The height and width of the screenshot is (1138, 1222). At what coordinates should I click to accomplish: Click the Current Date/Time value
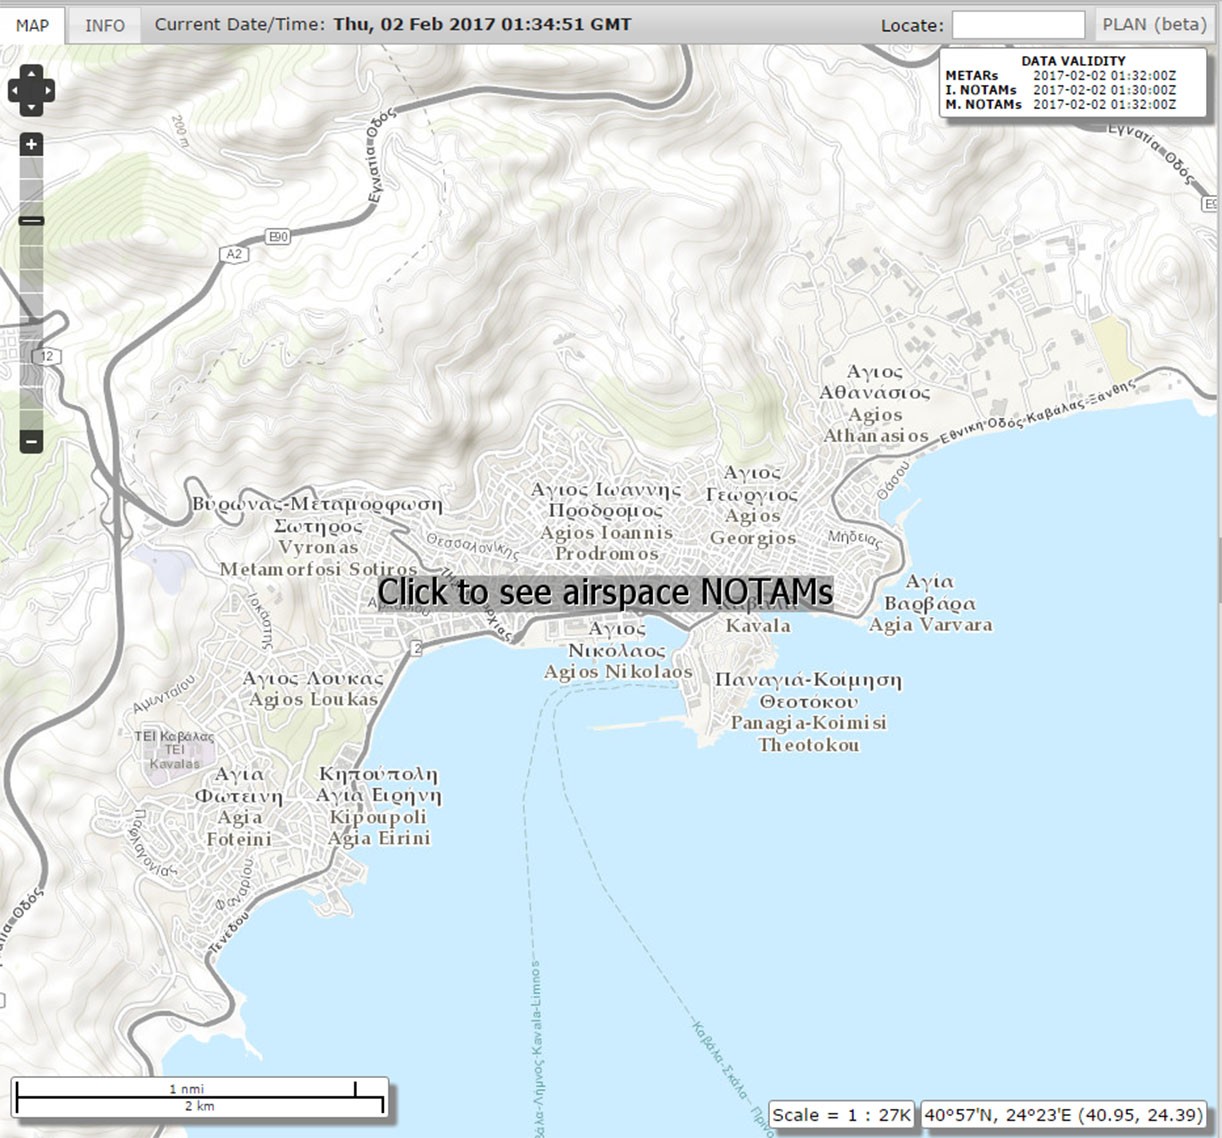[482, 24]
